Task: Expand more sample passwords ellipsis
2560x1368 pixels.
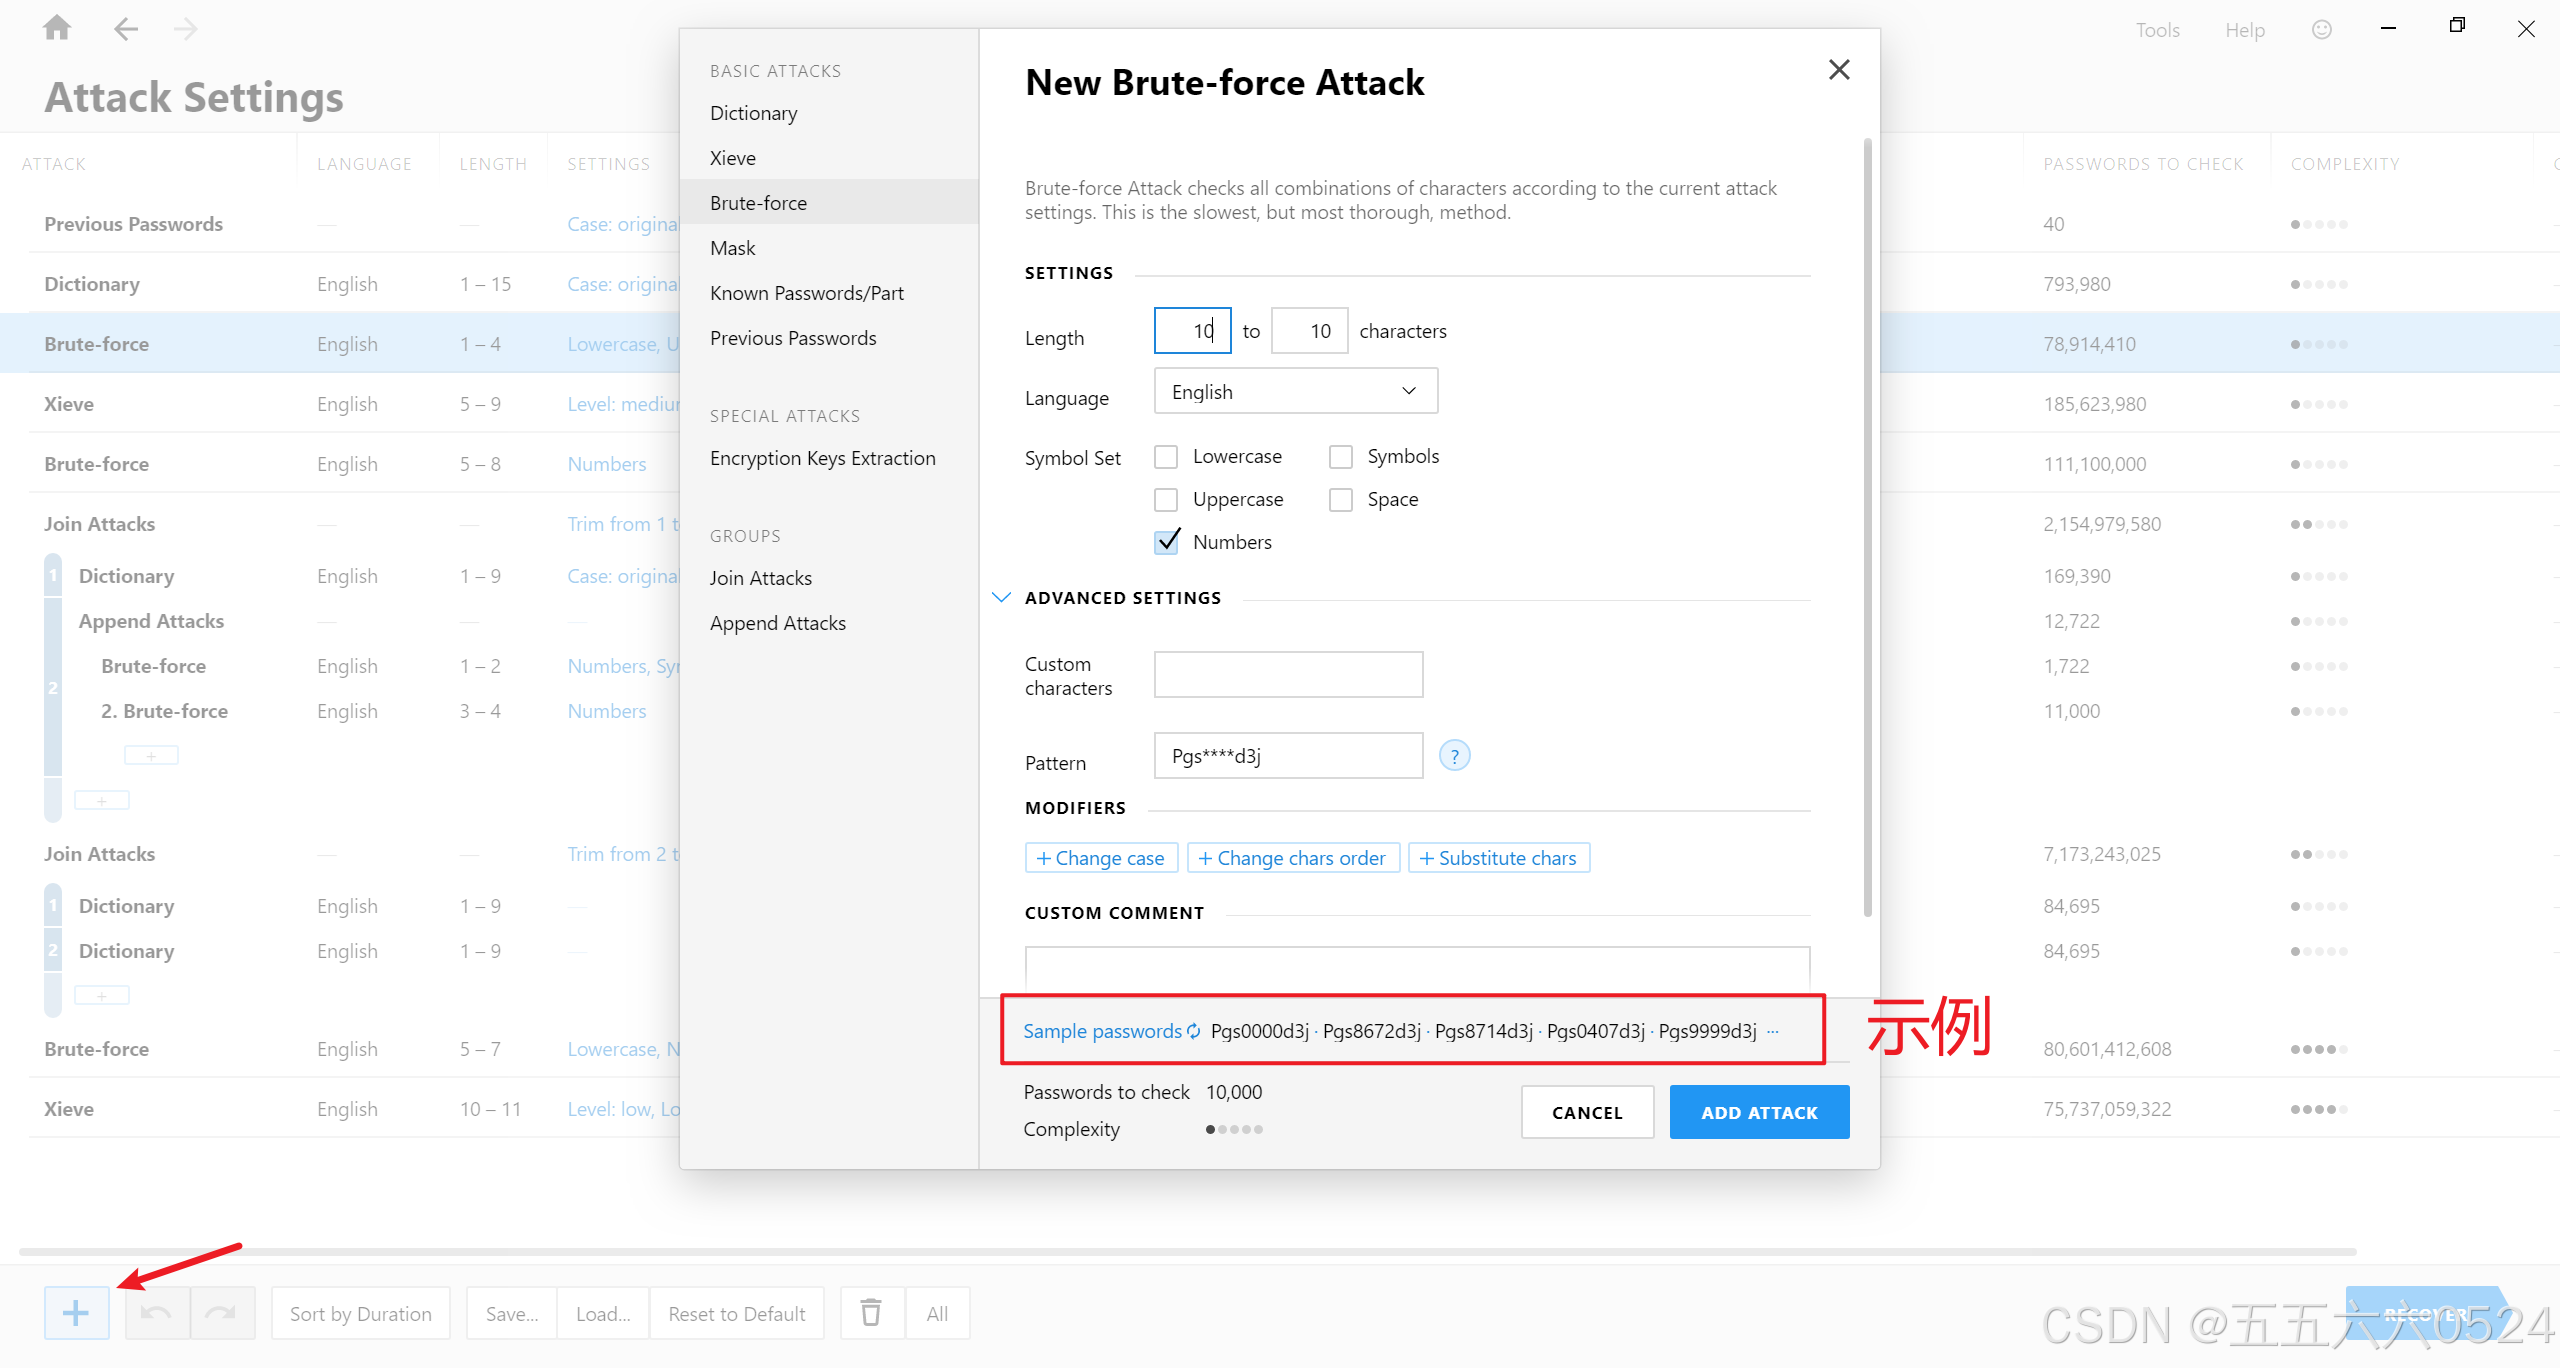Action: (x=1773, y=1031)
